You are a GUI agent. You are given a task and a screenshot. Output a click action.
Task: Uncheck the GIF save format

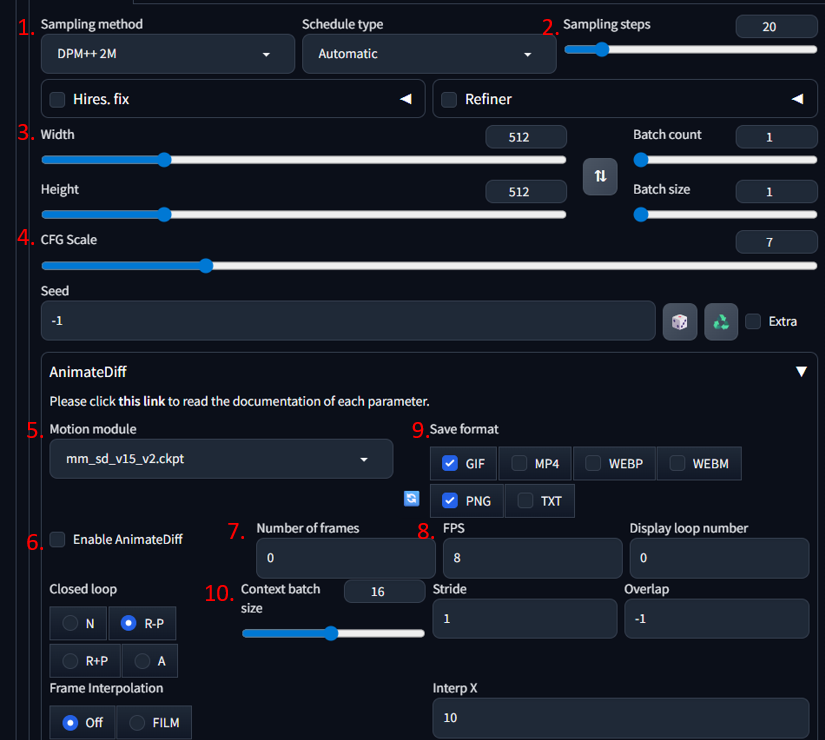(x=450, y=464)
